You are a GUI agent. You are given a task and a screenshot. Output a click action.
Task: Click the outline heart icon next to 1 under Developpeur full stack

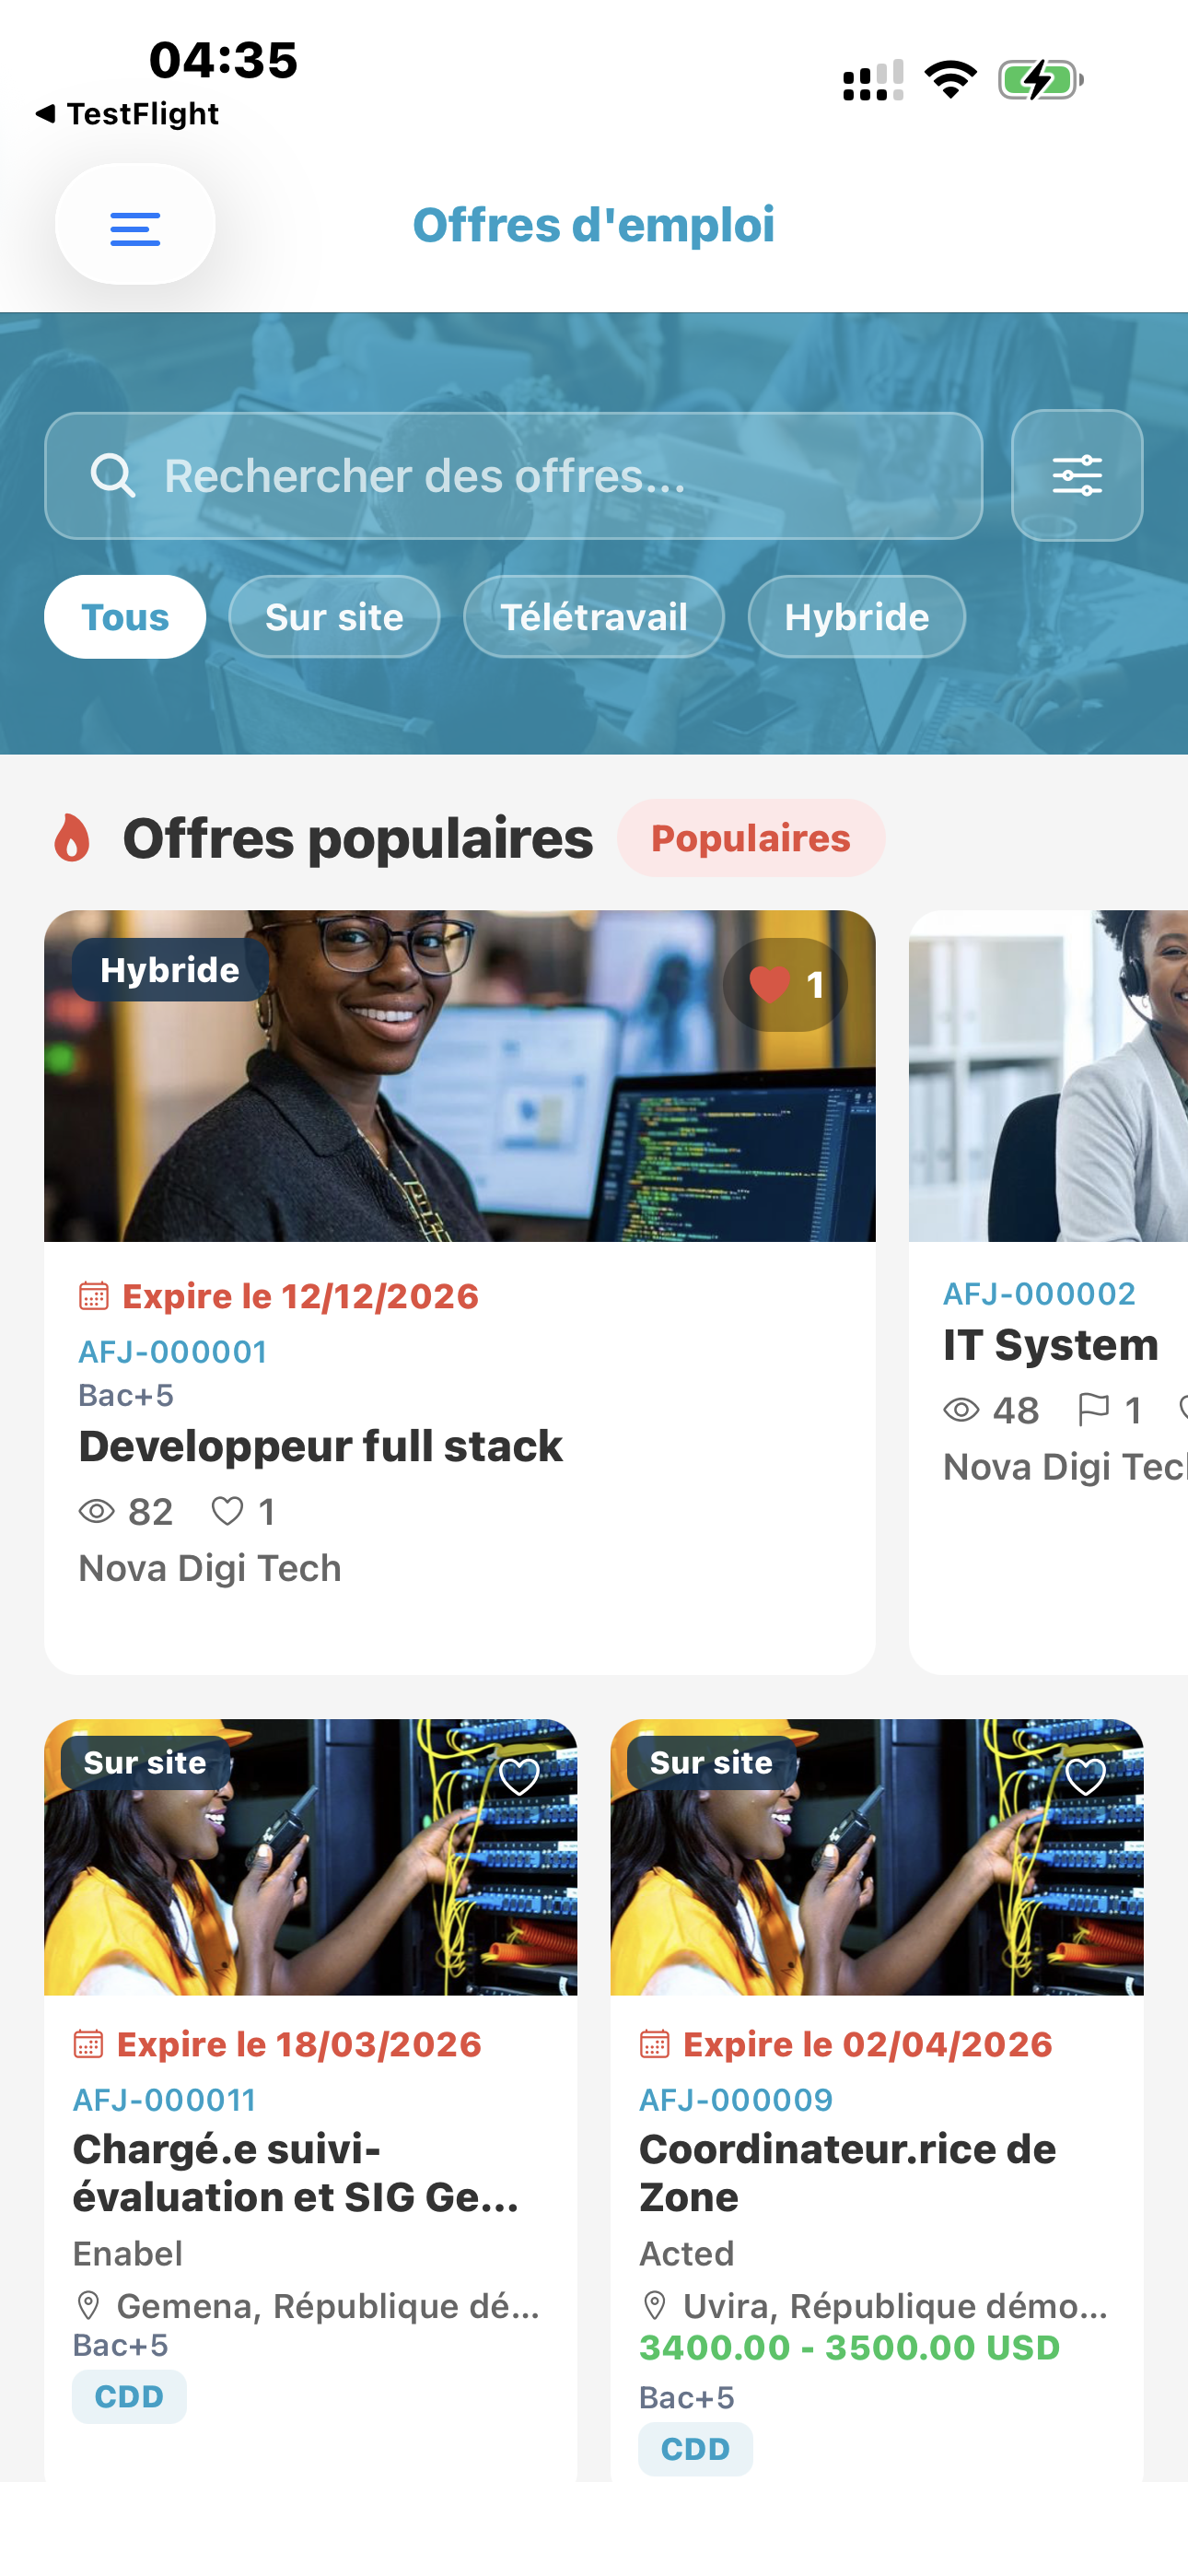click(x=227, y=1511)
